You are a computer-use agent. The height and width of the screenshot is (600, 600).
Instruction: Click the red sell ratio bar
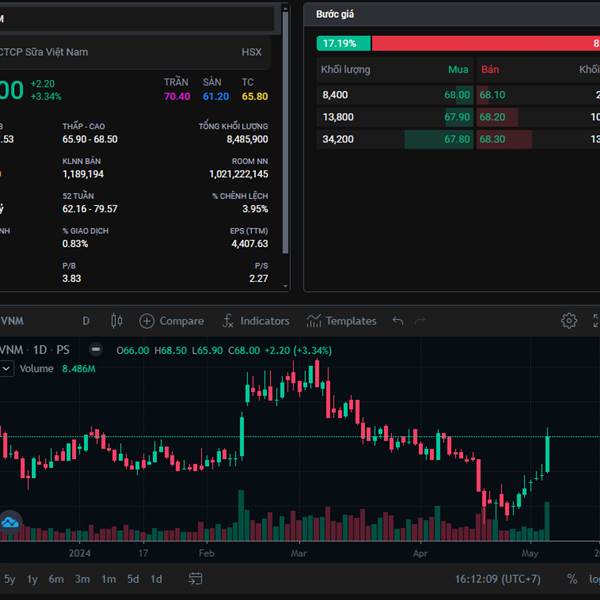click(486, 43)
